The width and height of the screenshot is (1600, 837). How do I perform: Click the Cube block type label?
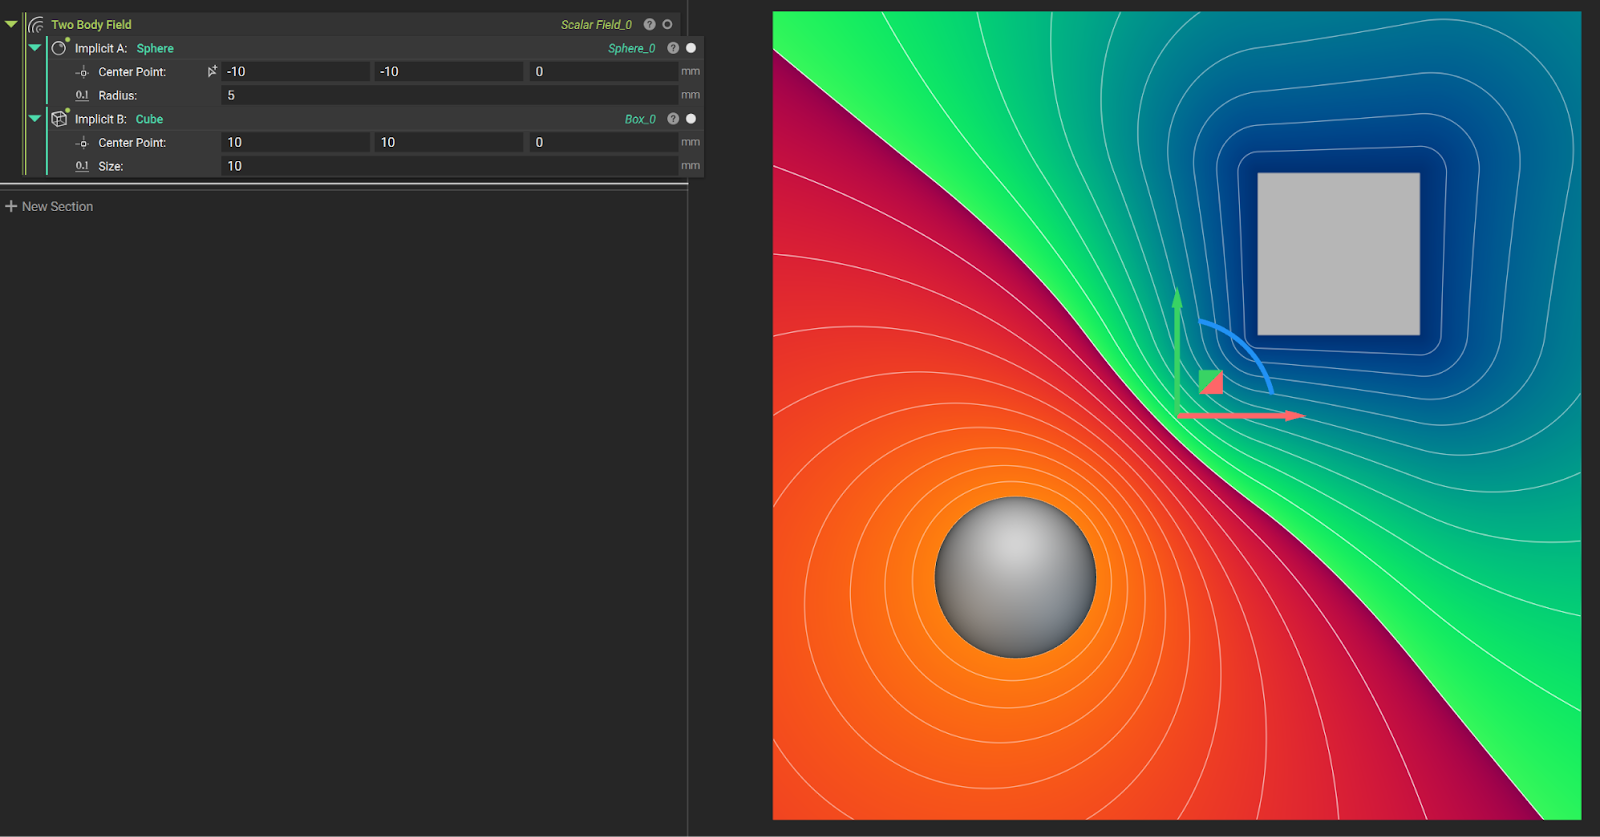tap(149, 119)
